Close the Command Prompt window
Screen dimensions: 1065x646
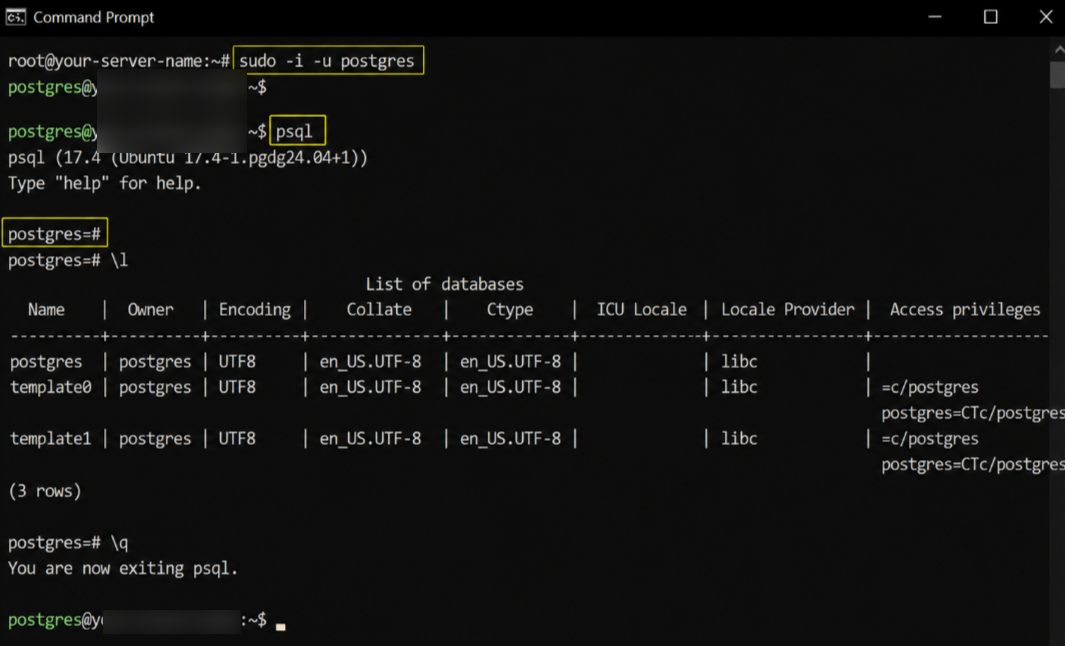[1046, 17]
